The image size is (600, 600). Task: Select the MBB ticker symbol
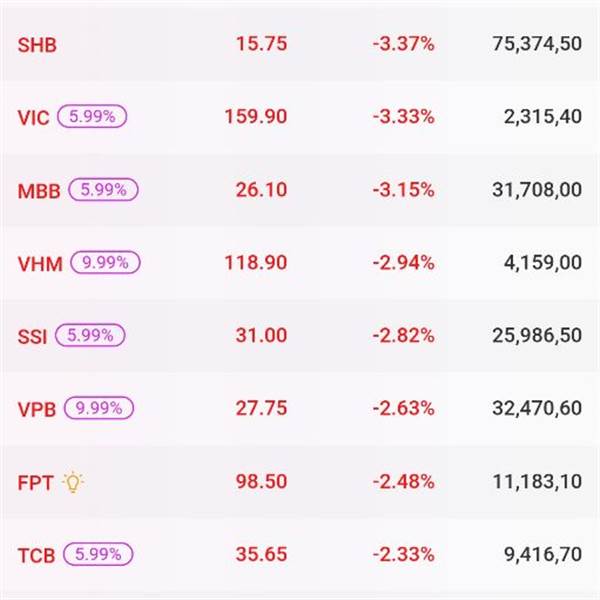pyautogui.click(x=38, y=190)
